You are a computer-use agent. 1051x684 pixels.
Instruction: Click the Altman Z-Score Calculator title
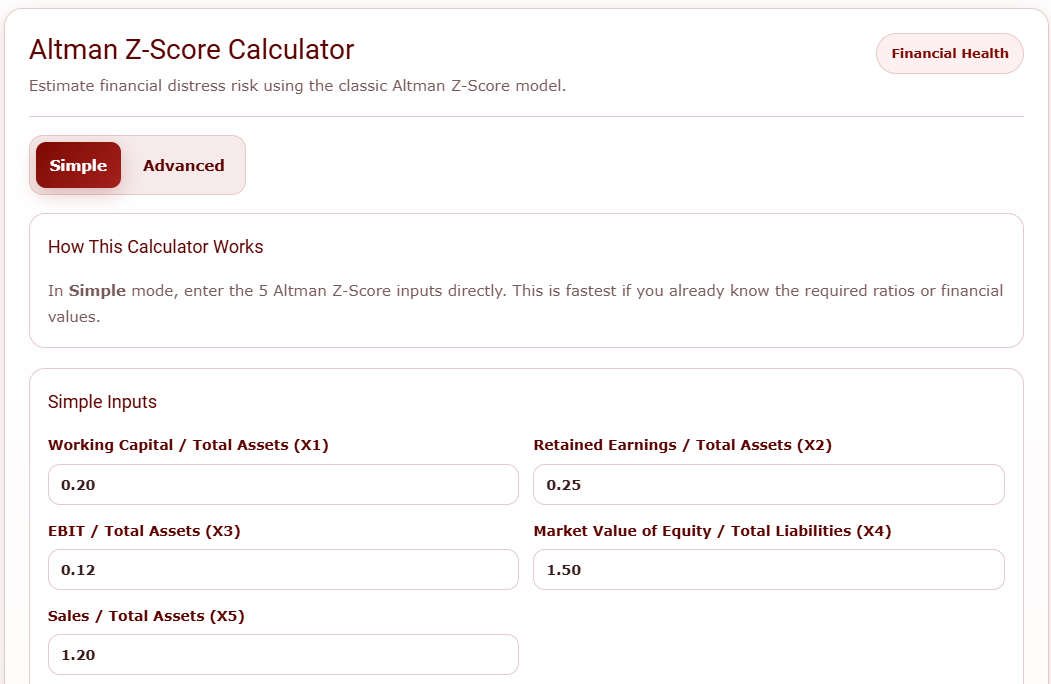click(191, 49)
